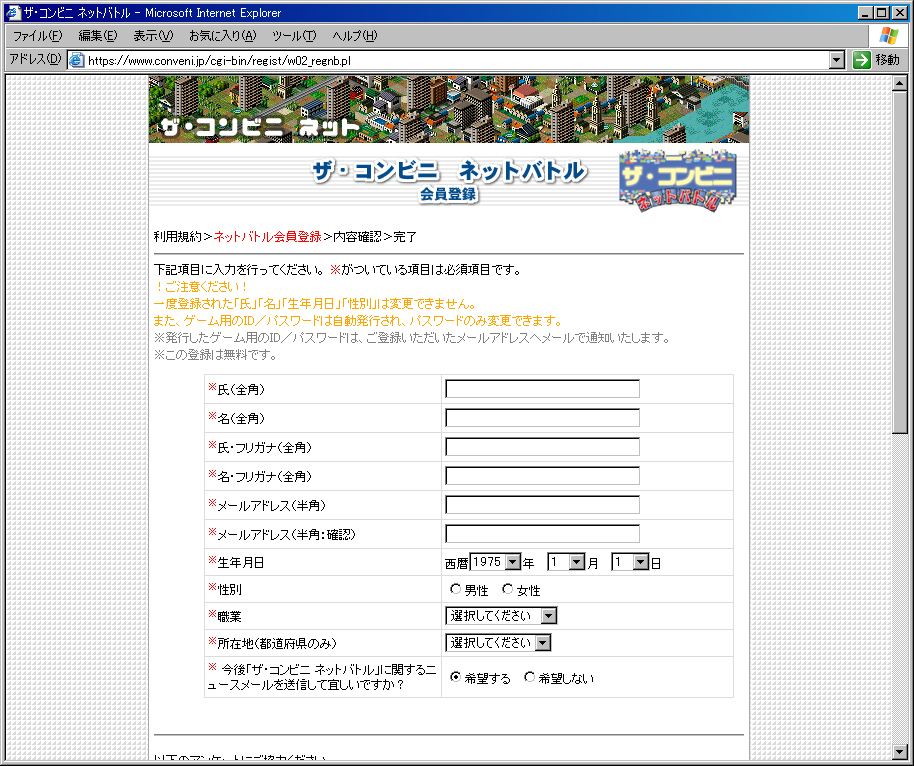
Task: Click the メールアドレス confirmation (確認) input field
Action: coord(542,534)
